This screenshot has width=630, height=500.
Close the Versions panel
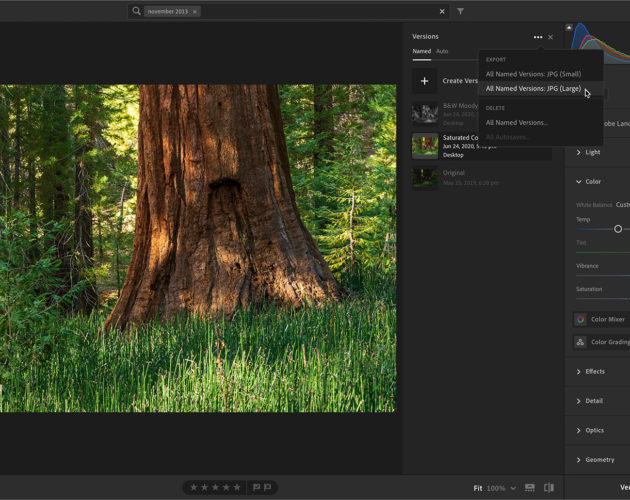[x=550, y=37]
